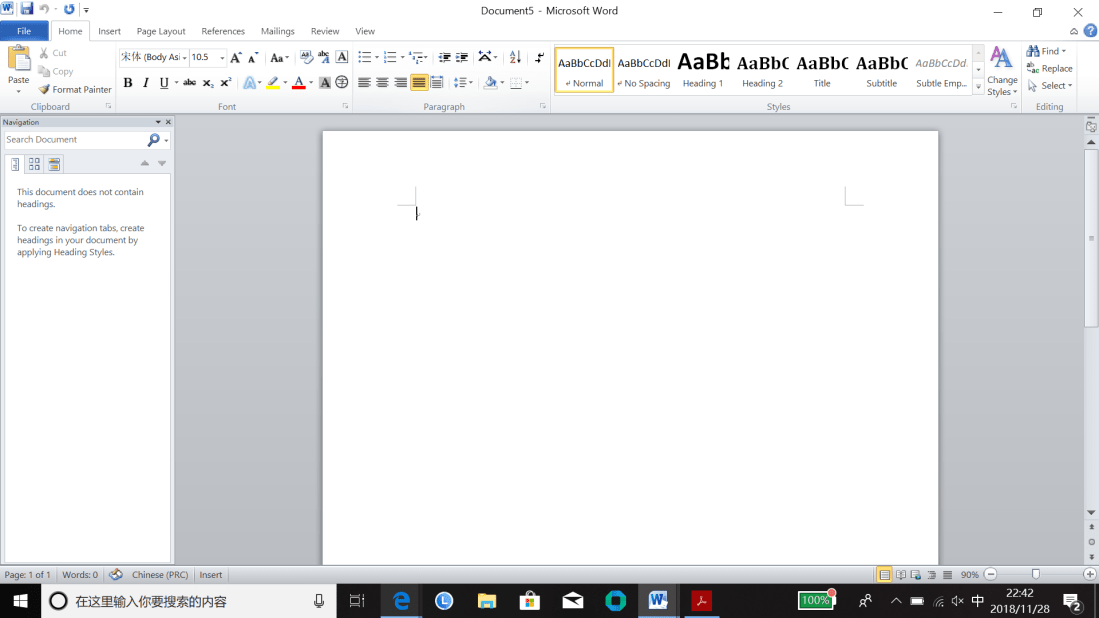Viewport: 1099px width, 618px height.
Task: Open the Mailings ribbon tab
Action: pyautogui.click(x=277, y=31)
